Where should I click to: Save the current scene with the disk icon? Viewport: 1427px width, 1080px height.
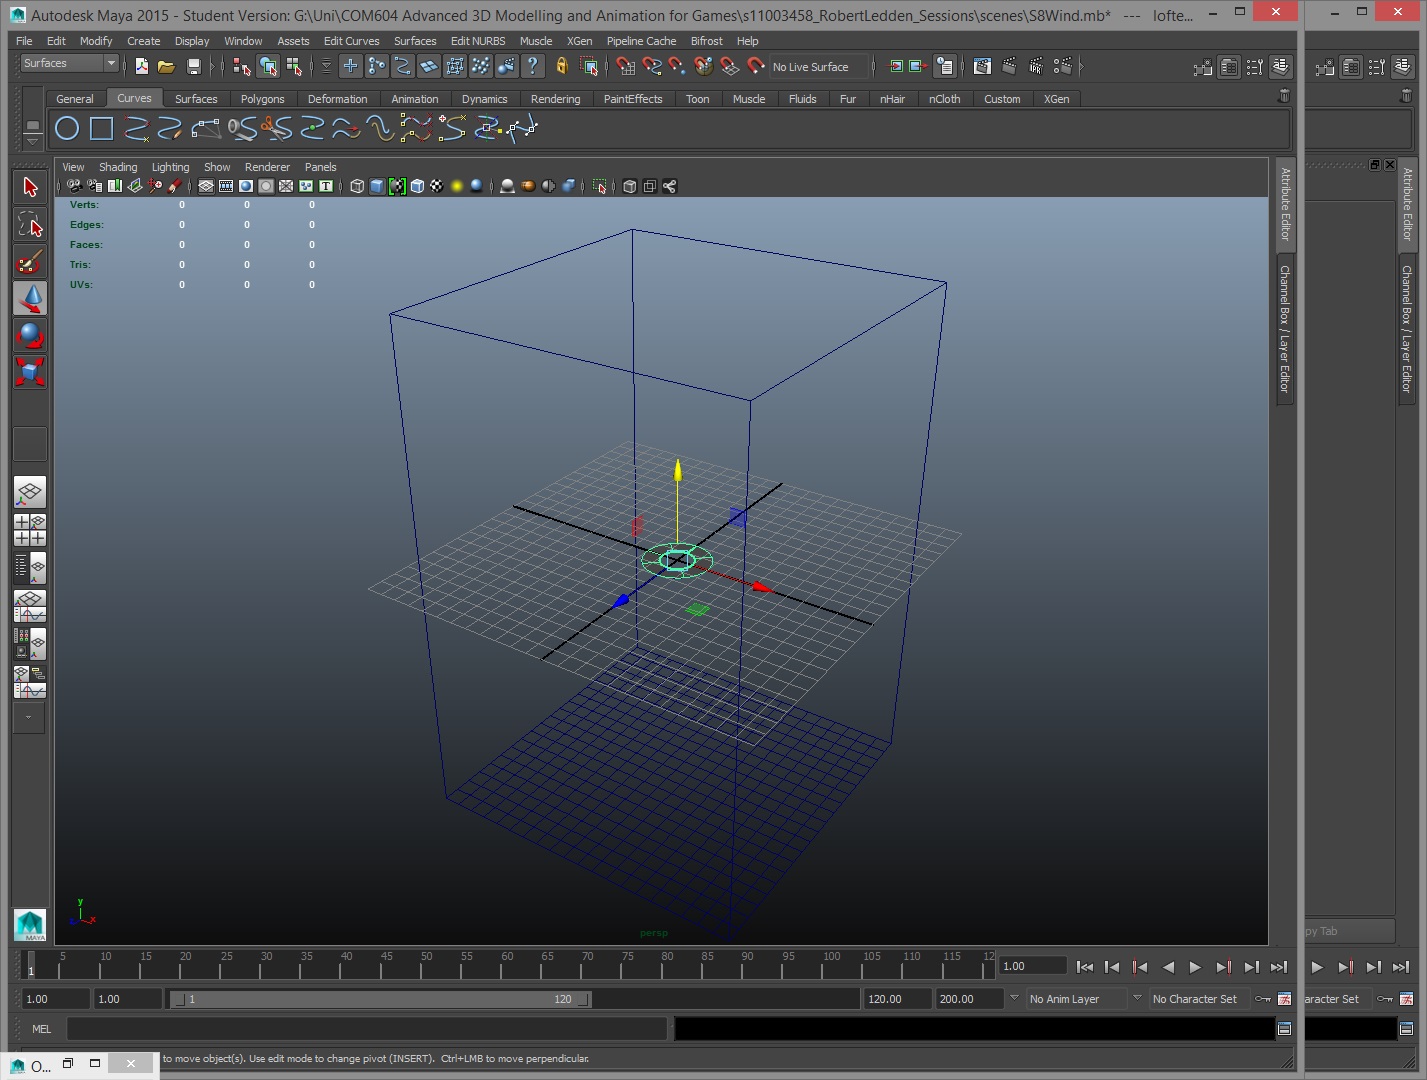point(194,66)
